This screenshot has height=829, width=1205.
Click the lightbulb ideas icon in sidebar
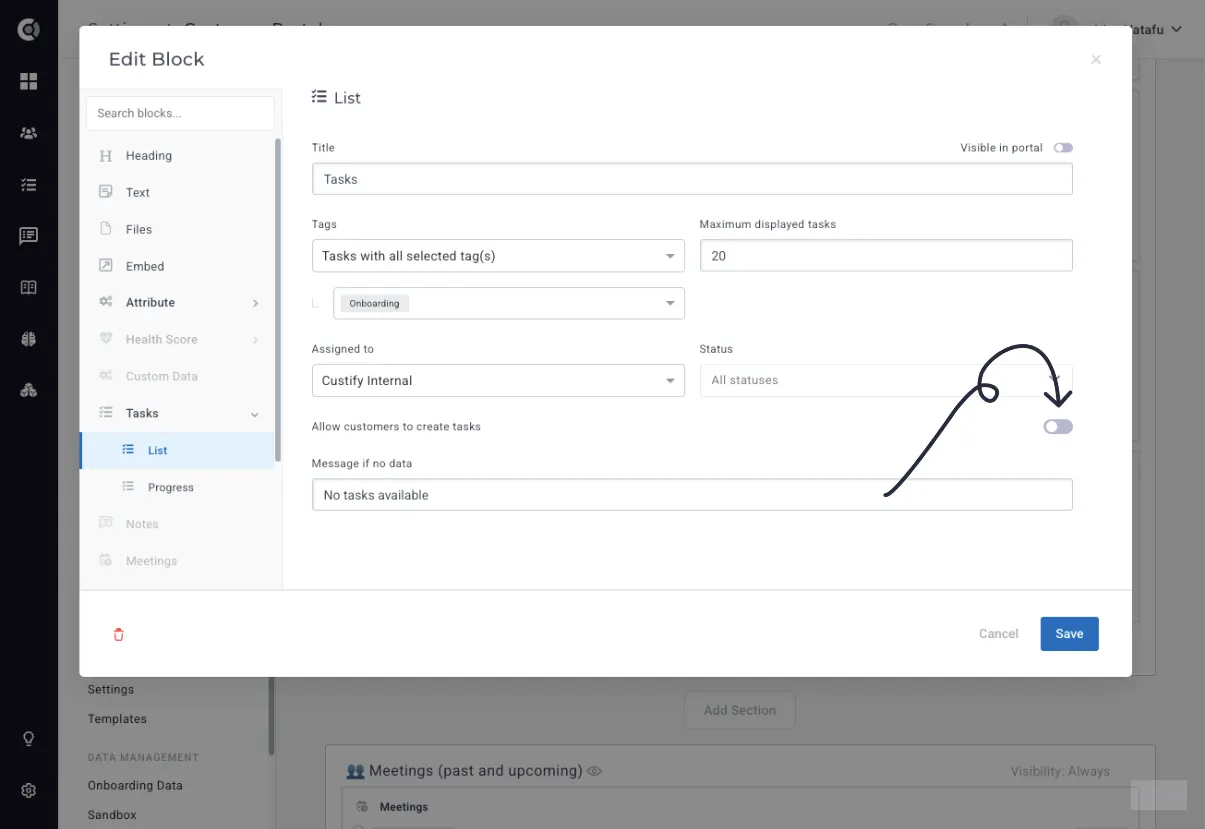[x=28, y=739]
